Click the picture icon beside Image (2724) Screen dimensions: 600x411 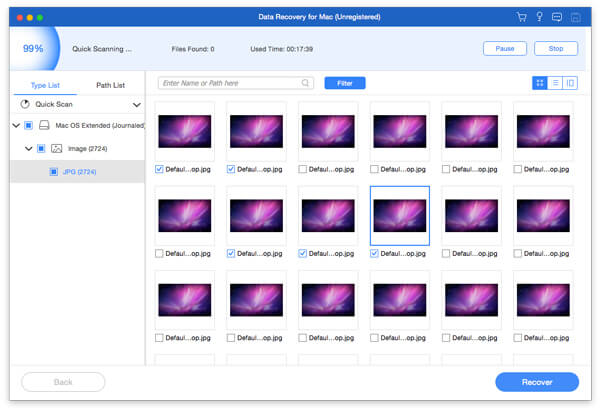(x=57, y=148)
